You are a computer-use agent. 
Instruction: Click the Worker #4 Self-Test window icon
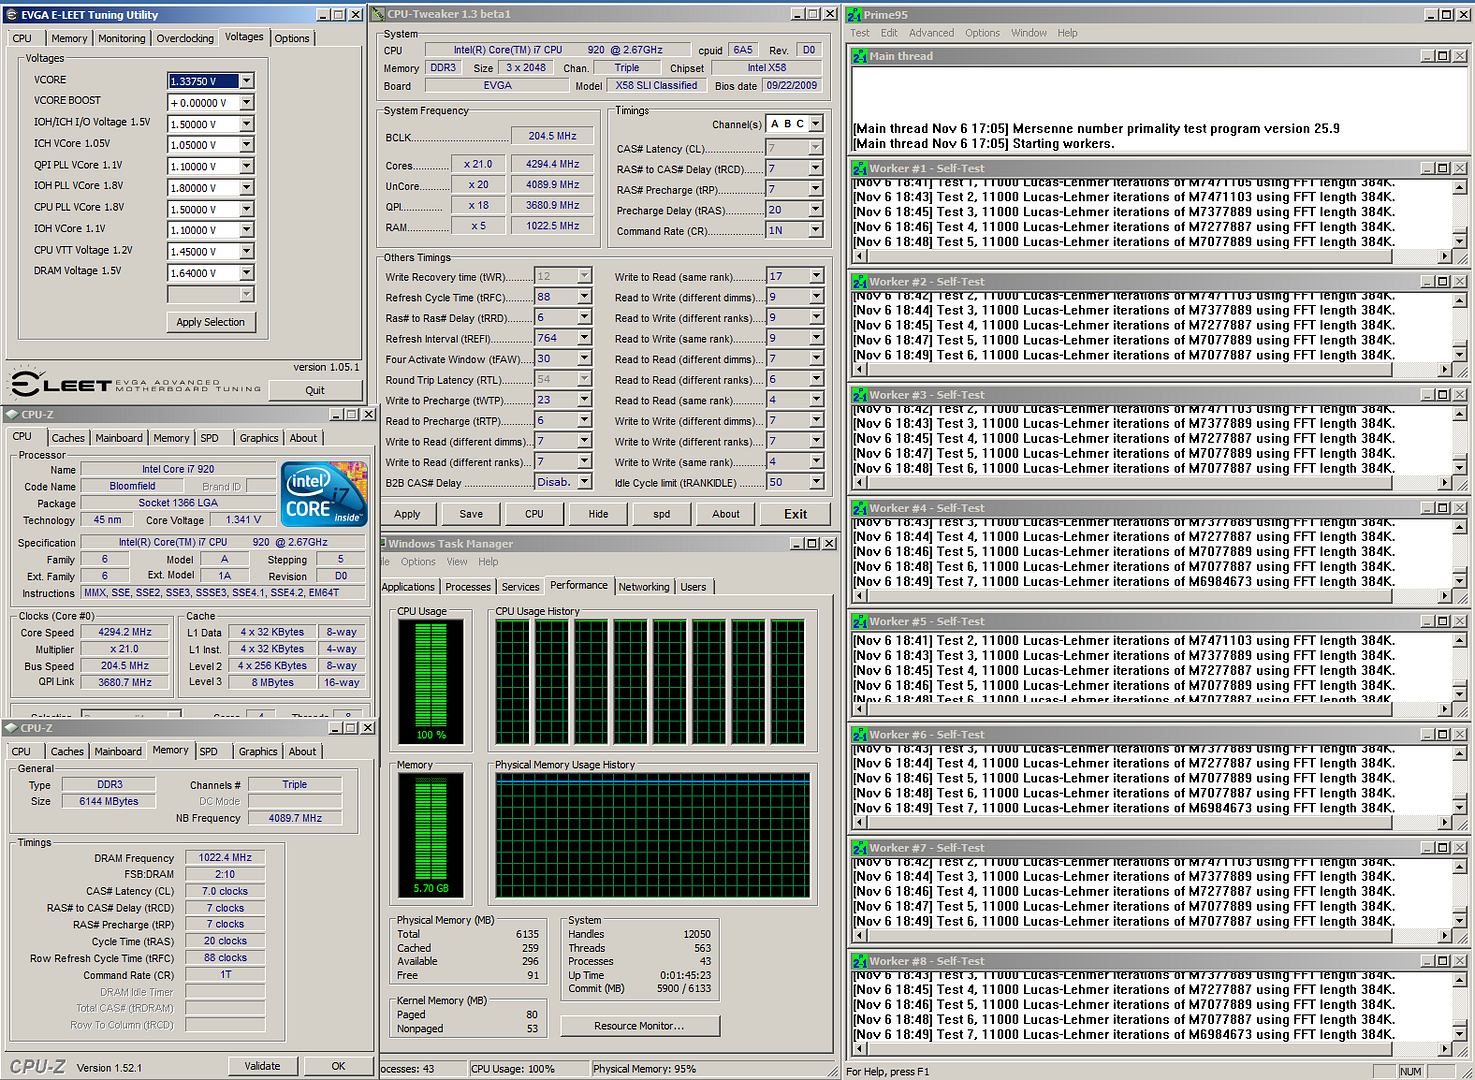click(860, 508)
